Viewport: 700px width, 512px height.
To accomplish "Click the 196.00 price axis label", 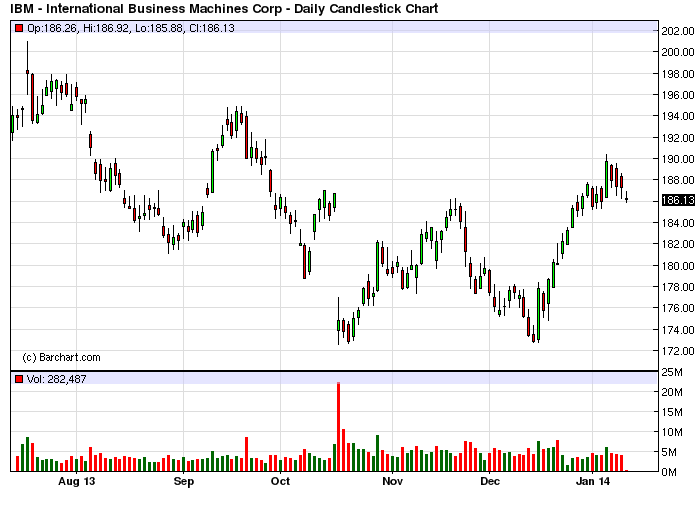I will [678, 95].
